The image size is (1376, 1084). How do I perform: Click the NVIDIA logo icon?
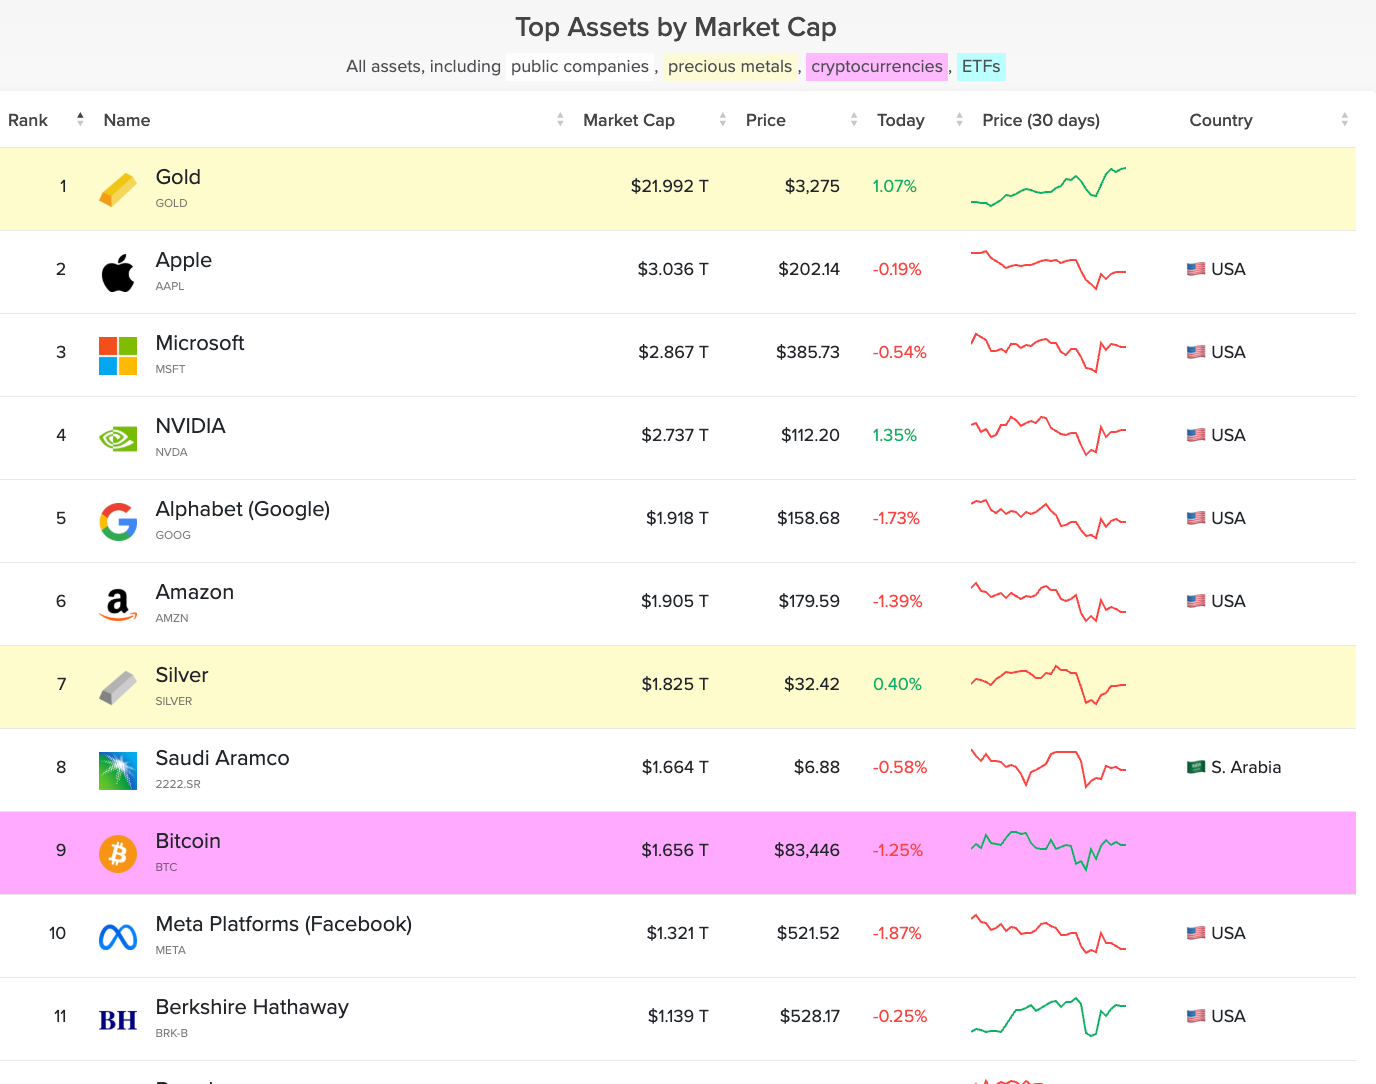point(118,438)
